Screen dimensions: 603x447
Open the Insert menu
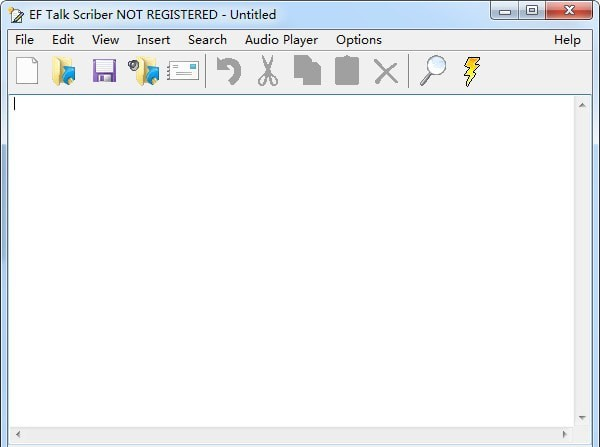(x=153, y=40)
